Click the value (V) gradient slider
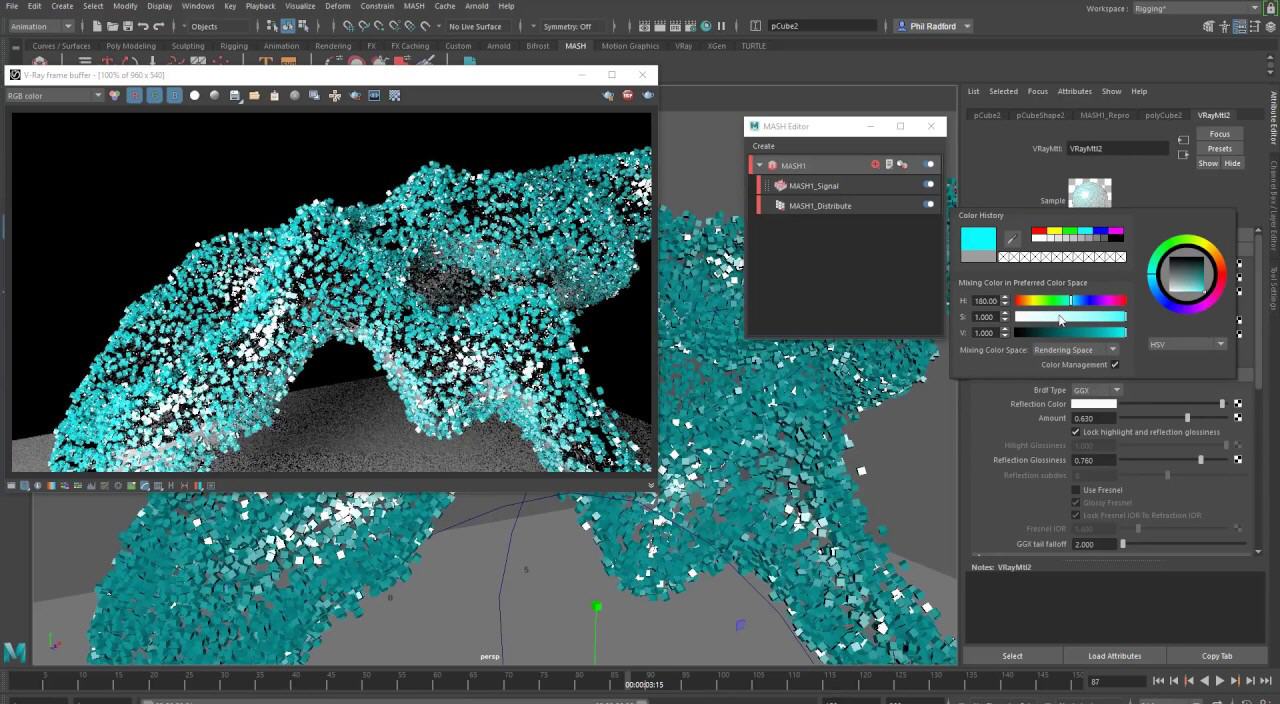The image size is (1280, 704). (1070, 332)
